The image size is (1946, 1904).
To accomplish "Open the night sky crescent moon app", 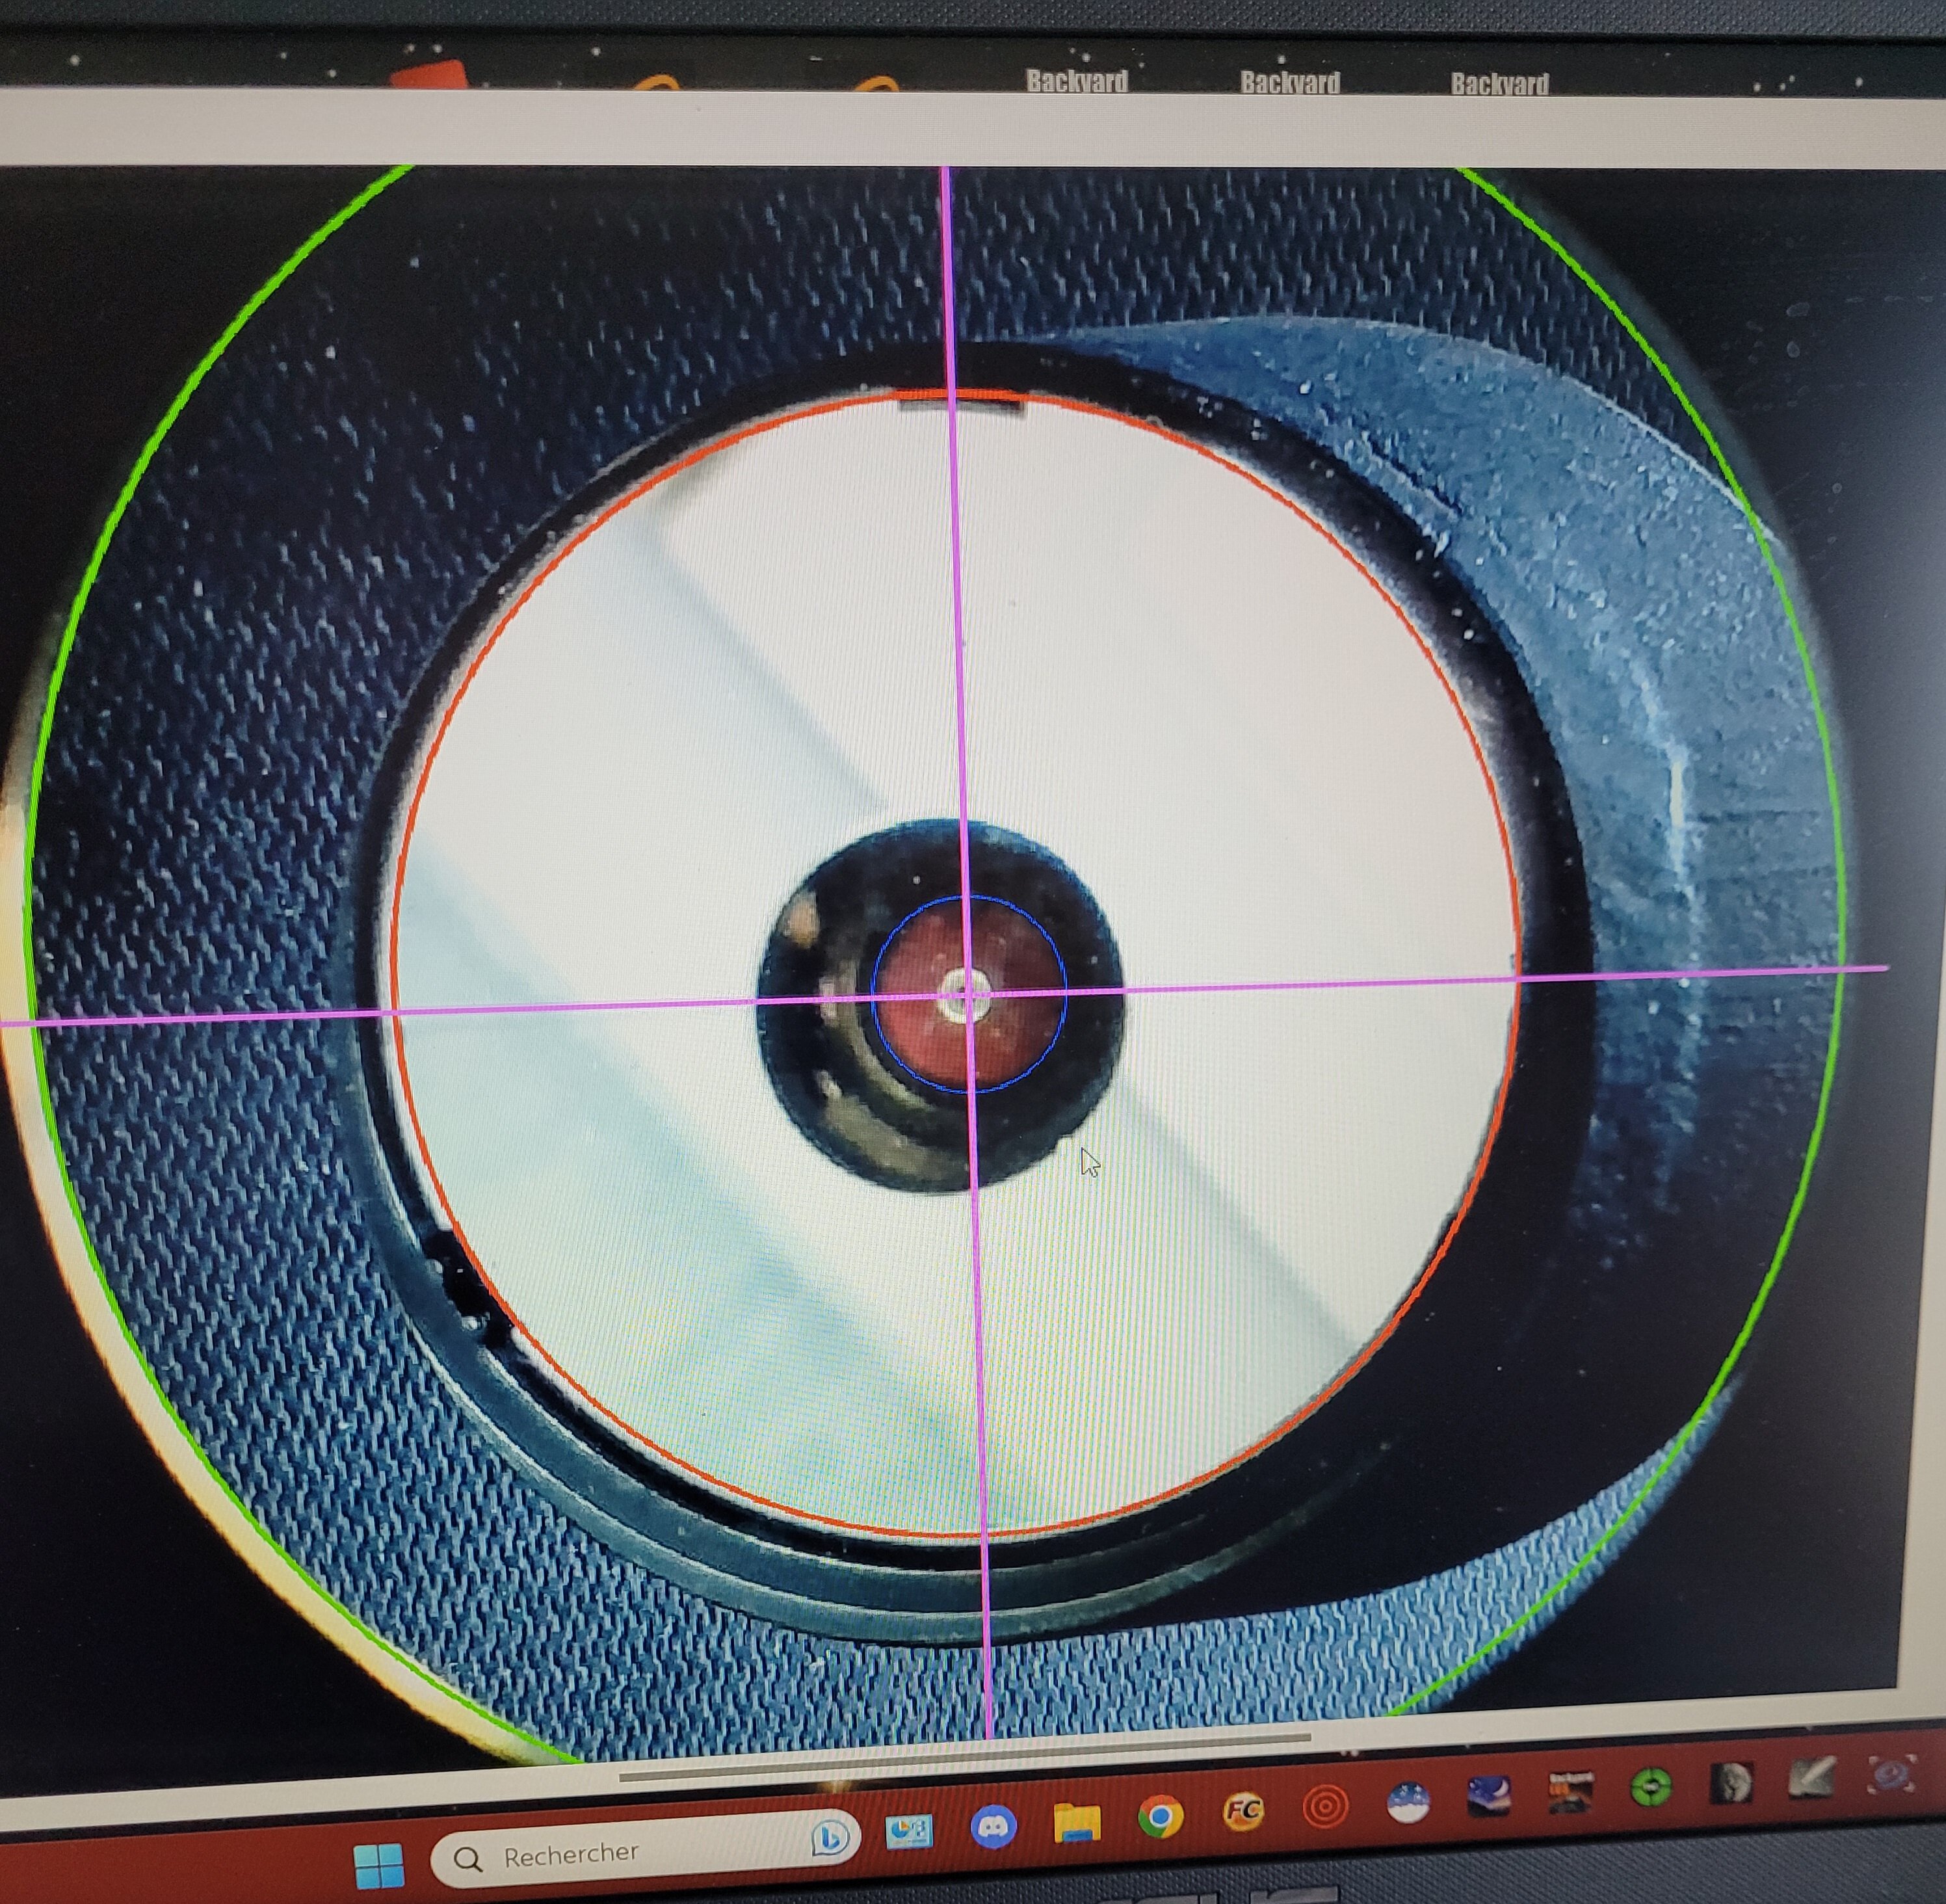I will pos(1489,1796).
